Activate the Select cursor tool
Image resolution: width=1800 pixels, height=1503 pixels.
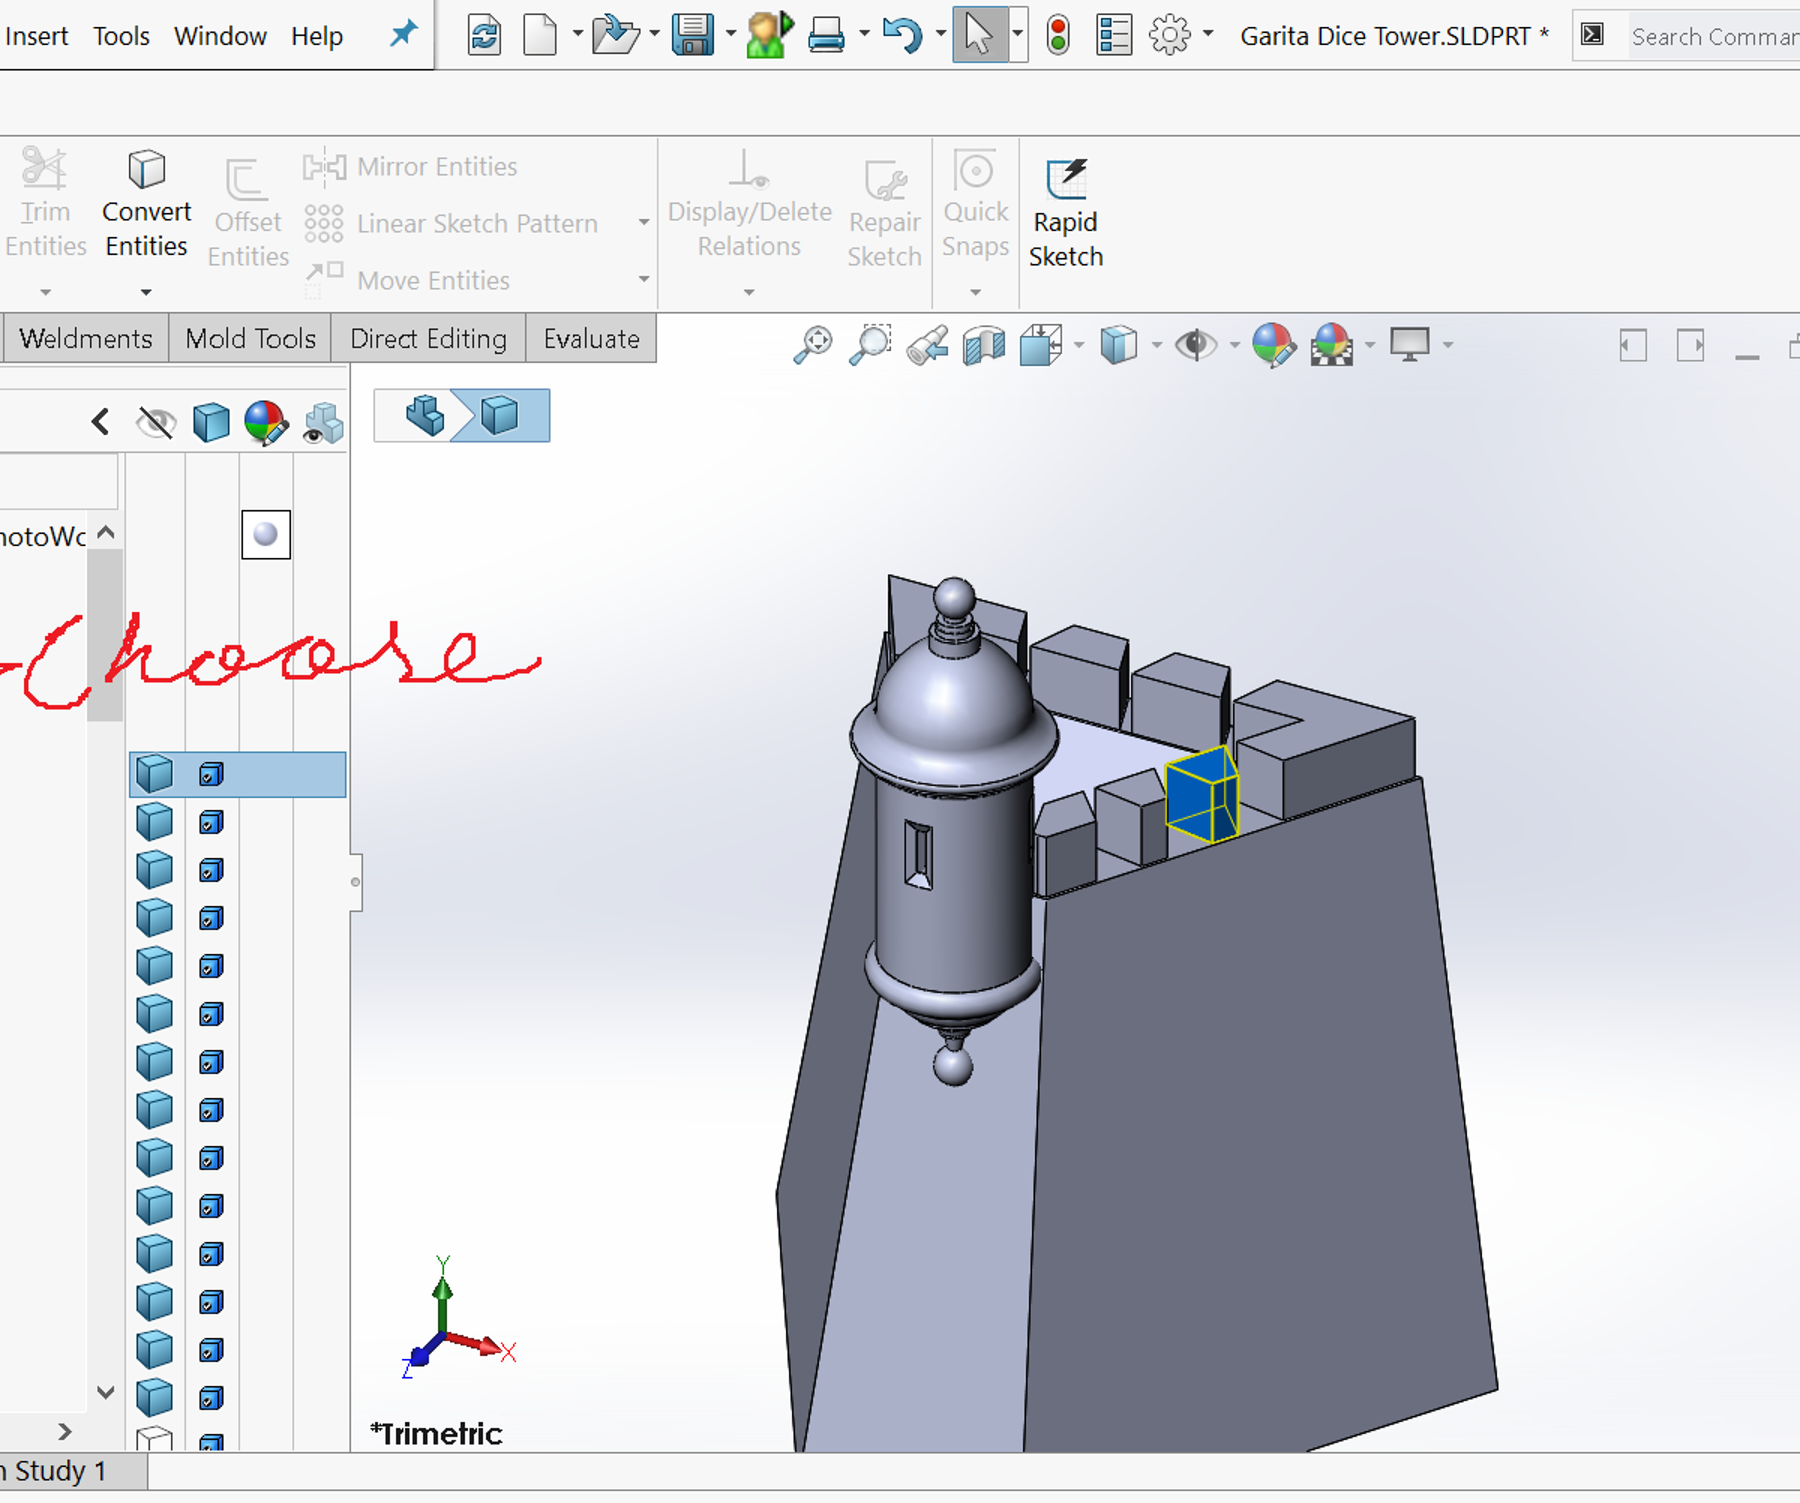coord(979,36)
